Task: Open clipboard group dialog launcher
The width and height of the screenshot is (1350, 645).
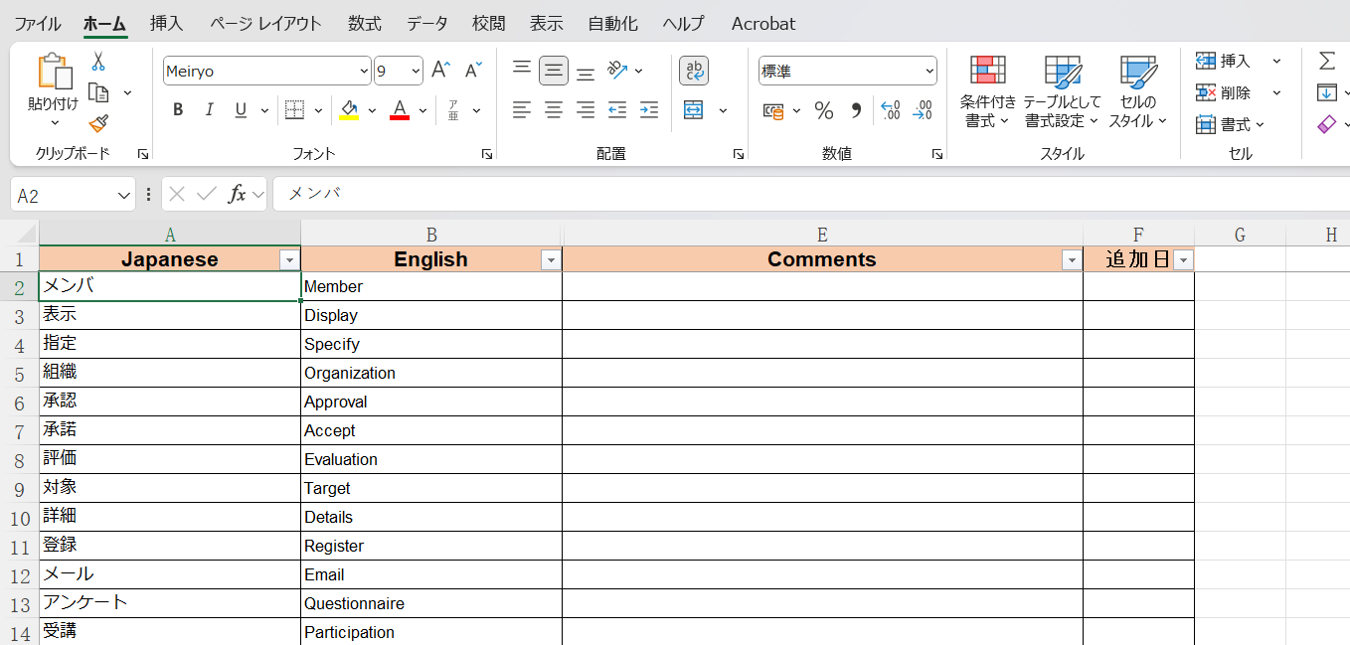Action: 143,154
